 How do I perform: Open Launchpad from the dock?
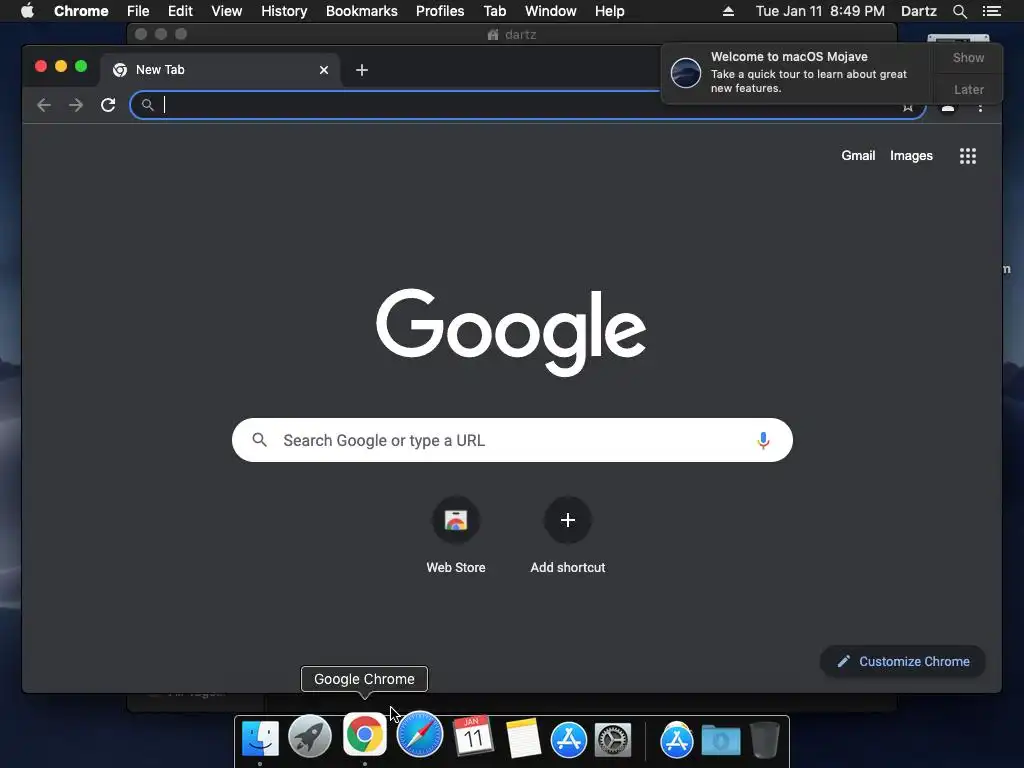310,737
